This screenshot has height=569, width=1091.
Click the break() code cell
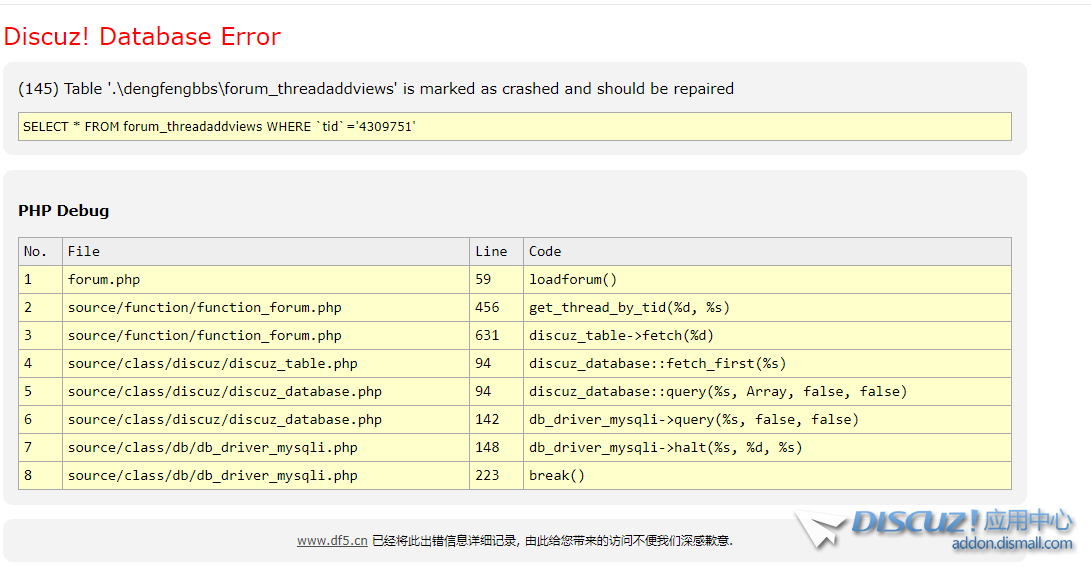(x=557, y=476)
